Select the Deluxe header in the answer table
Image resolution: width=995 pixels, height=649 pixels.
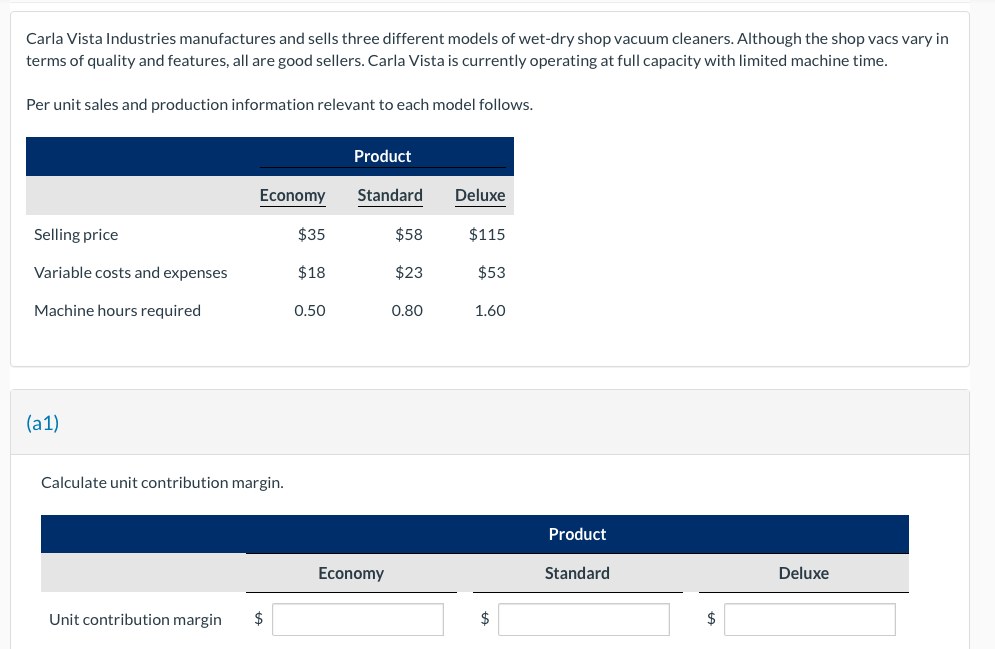(x=803, y=573)
